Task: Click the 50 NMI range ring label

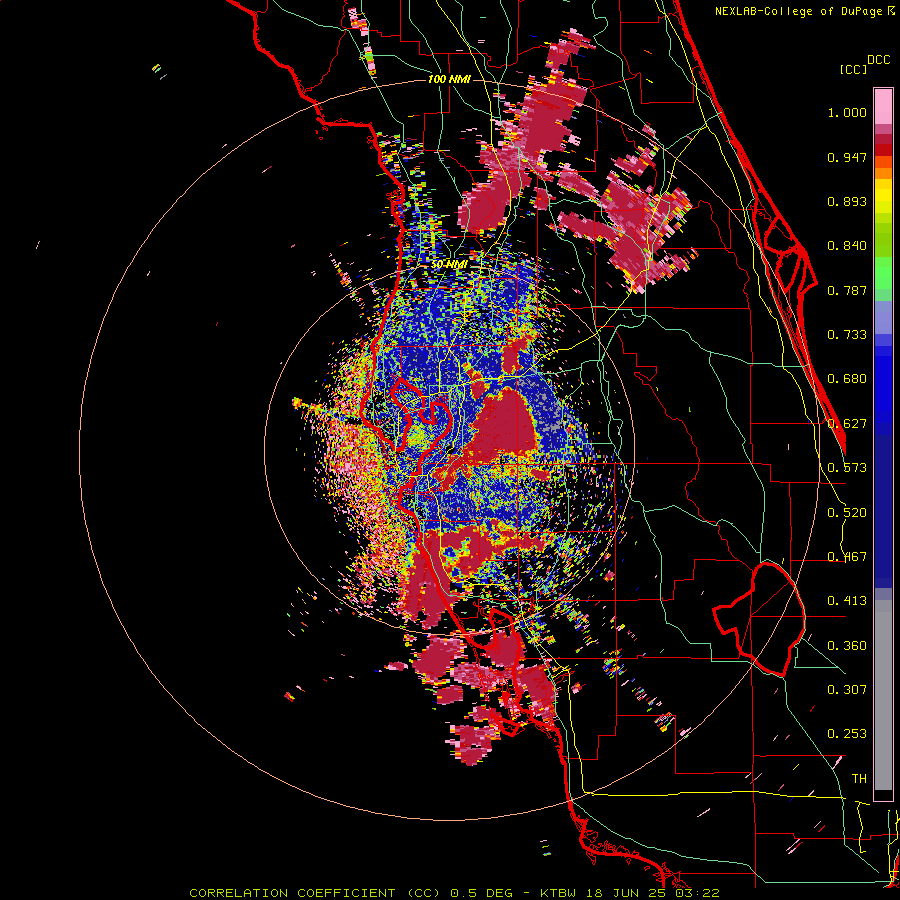Action: 449,264
